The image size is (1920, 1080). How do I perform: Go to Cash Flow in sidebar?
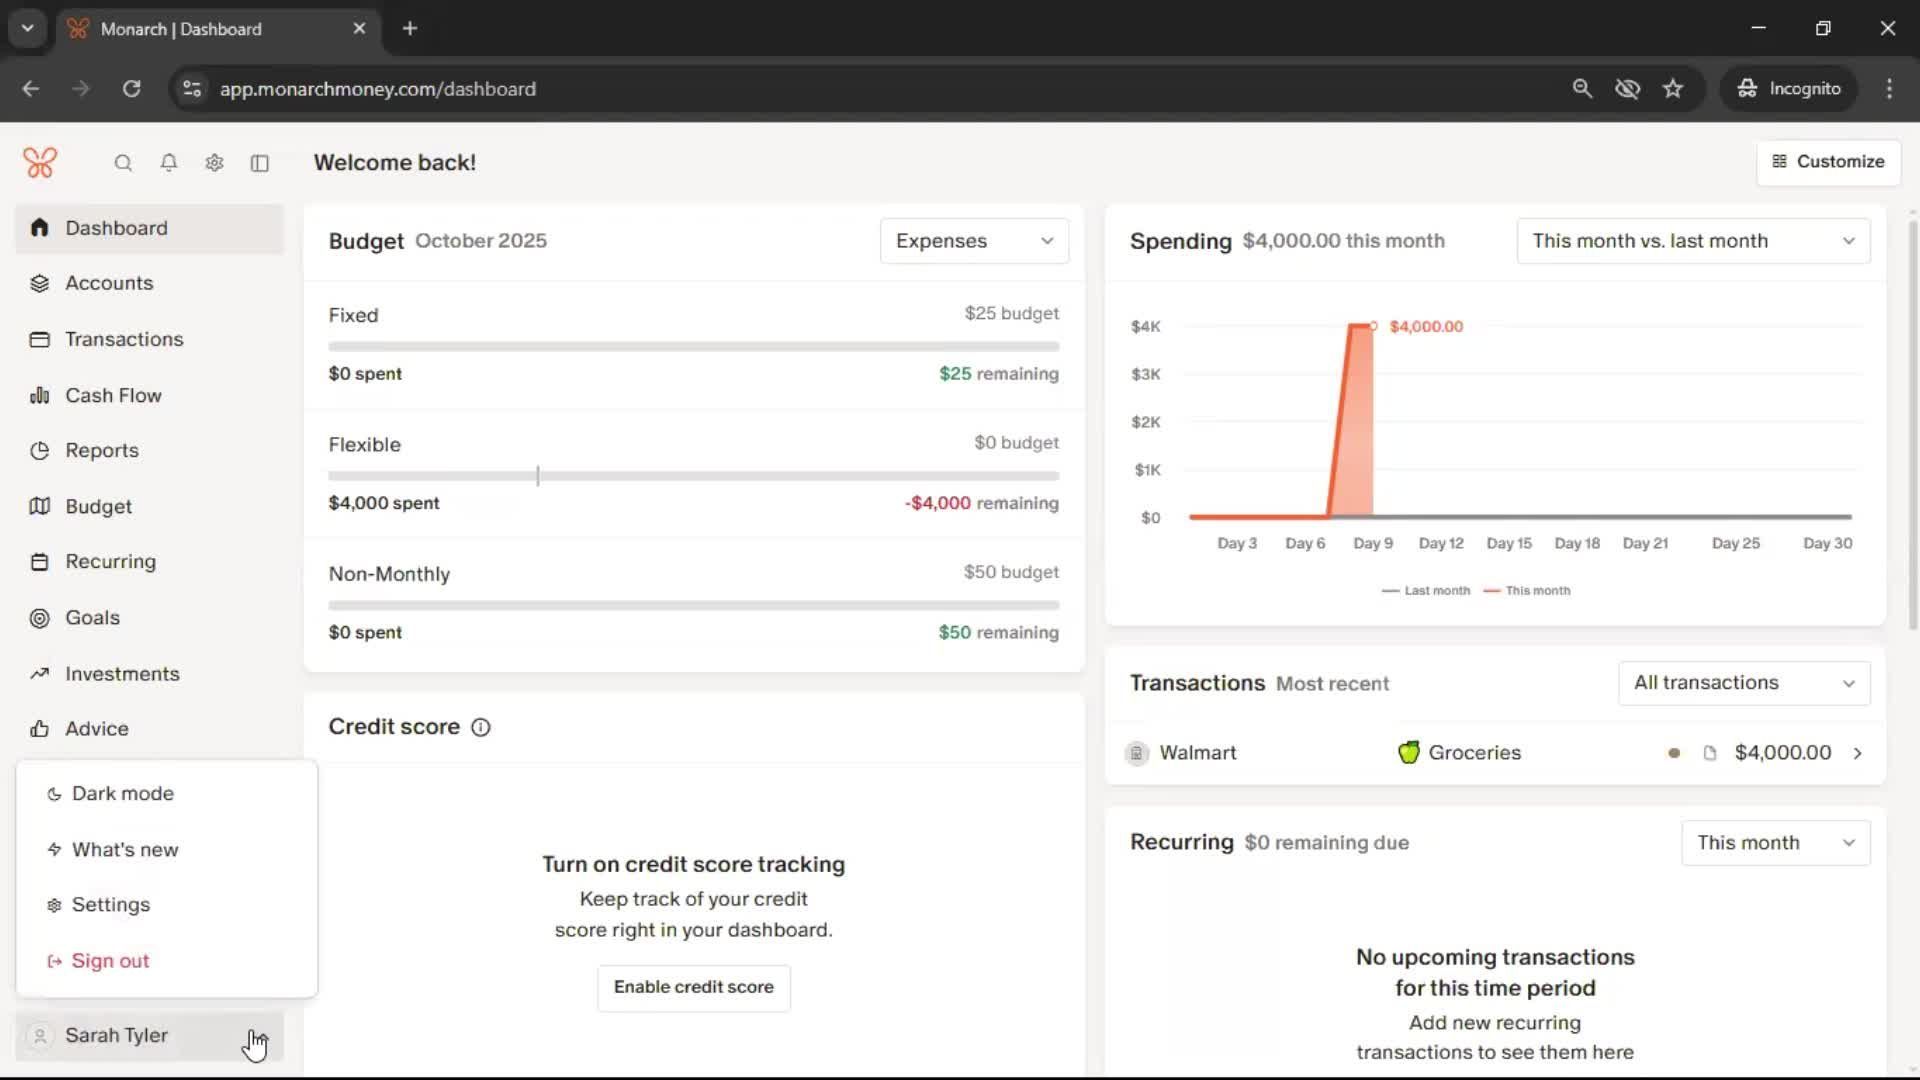[113, 395]
